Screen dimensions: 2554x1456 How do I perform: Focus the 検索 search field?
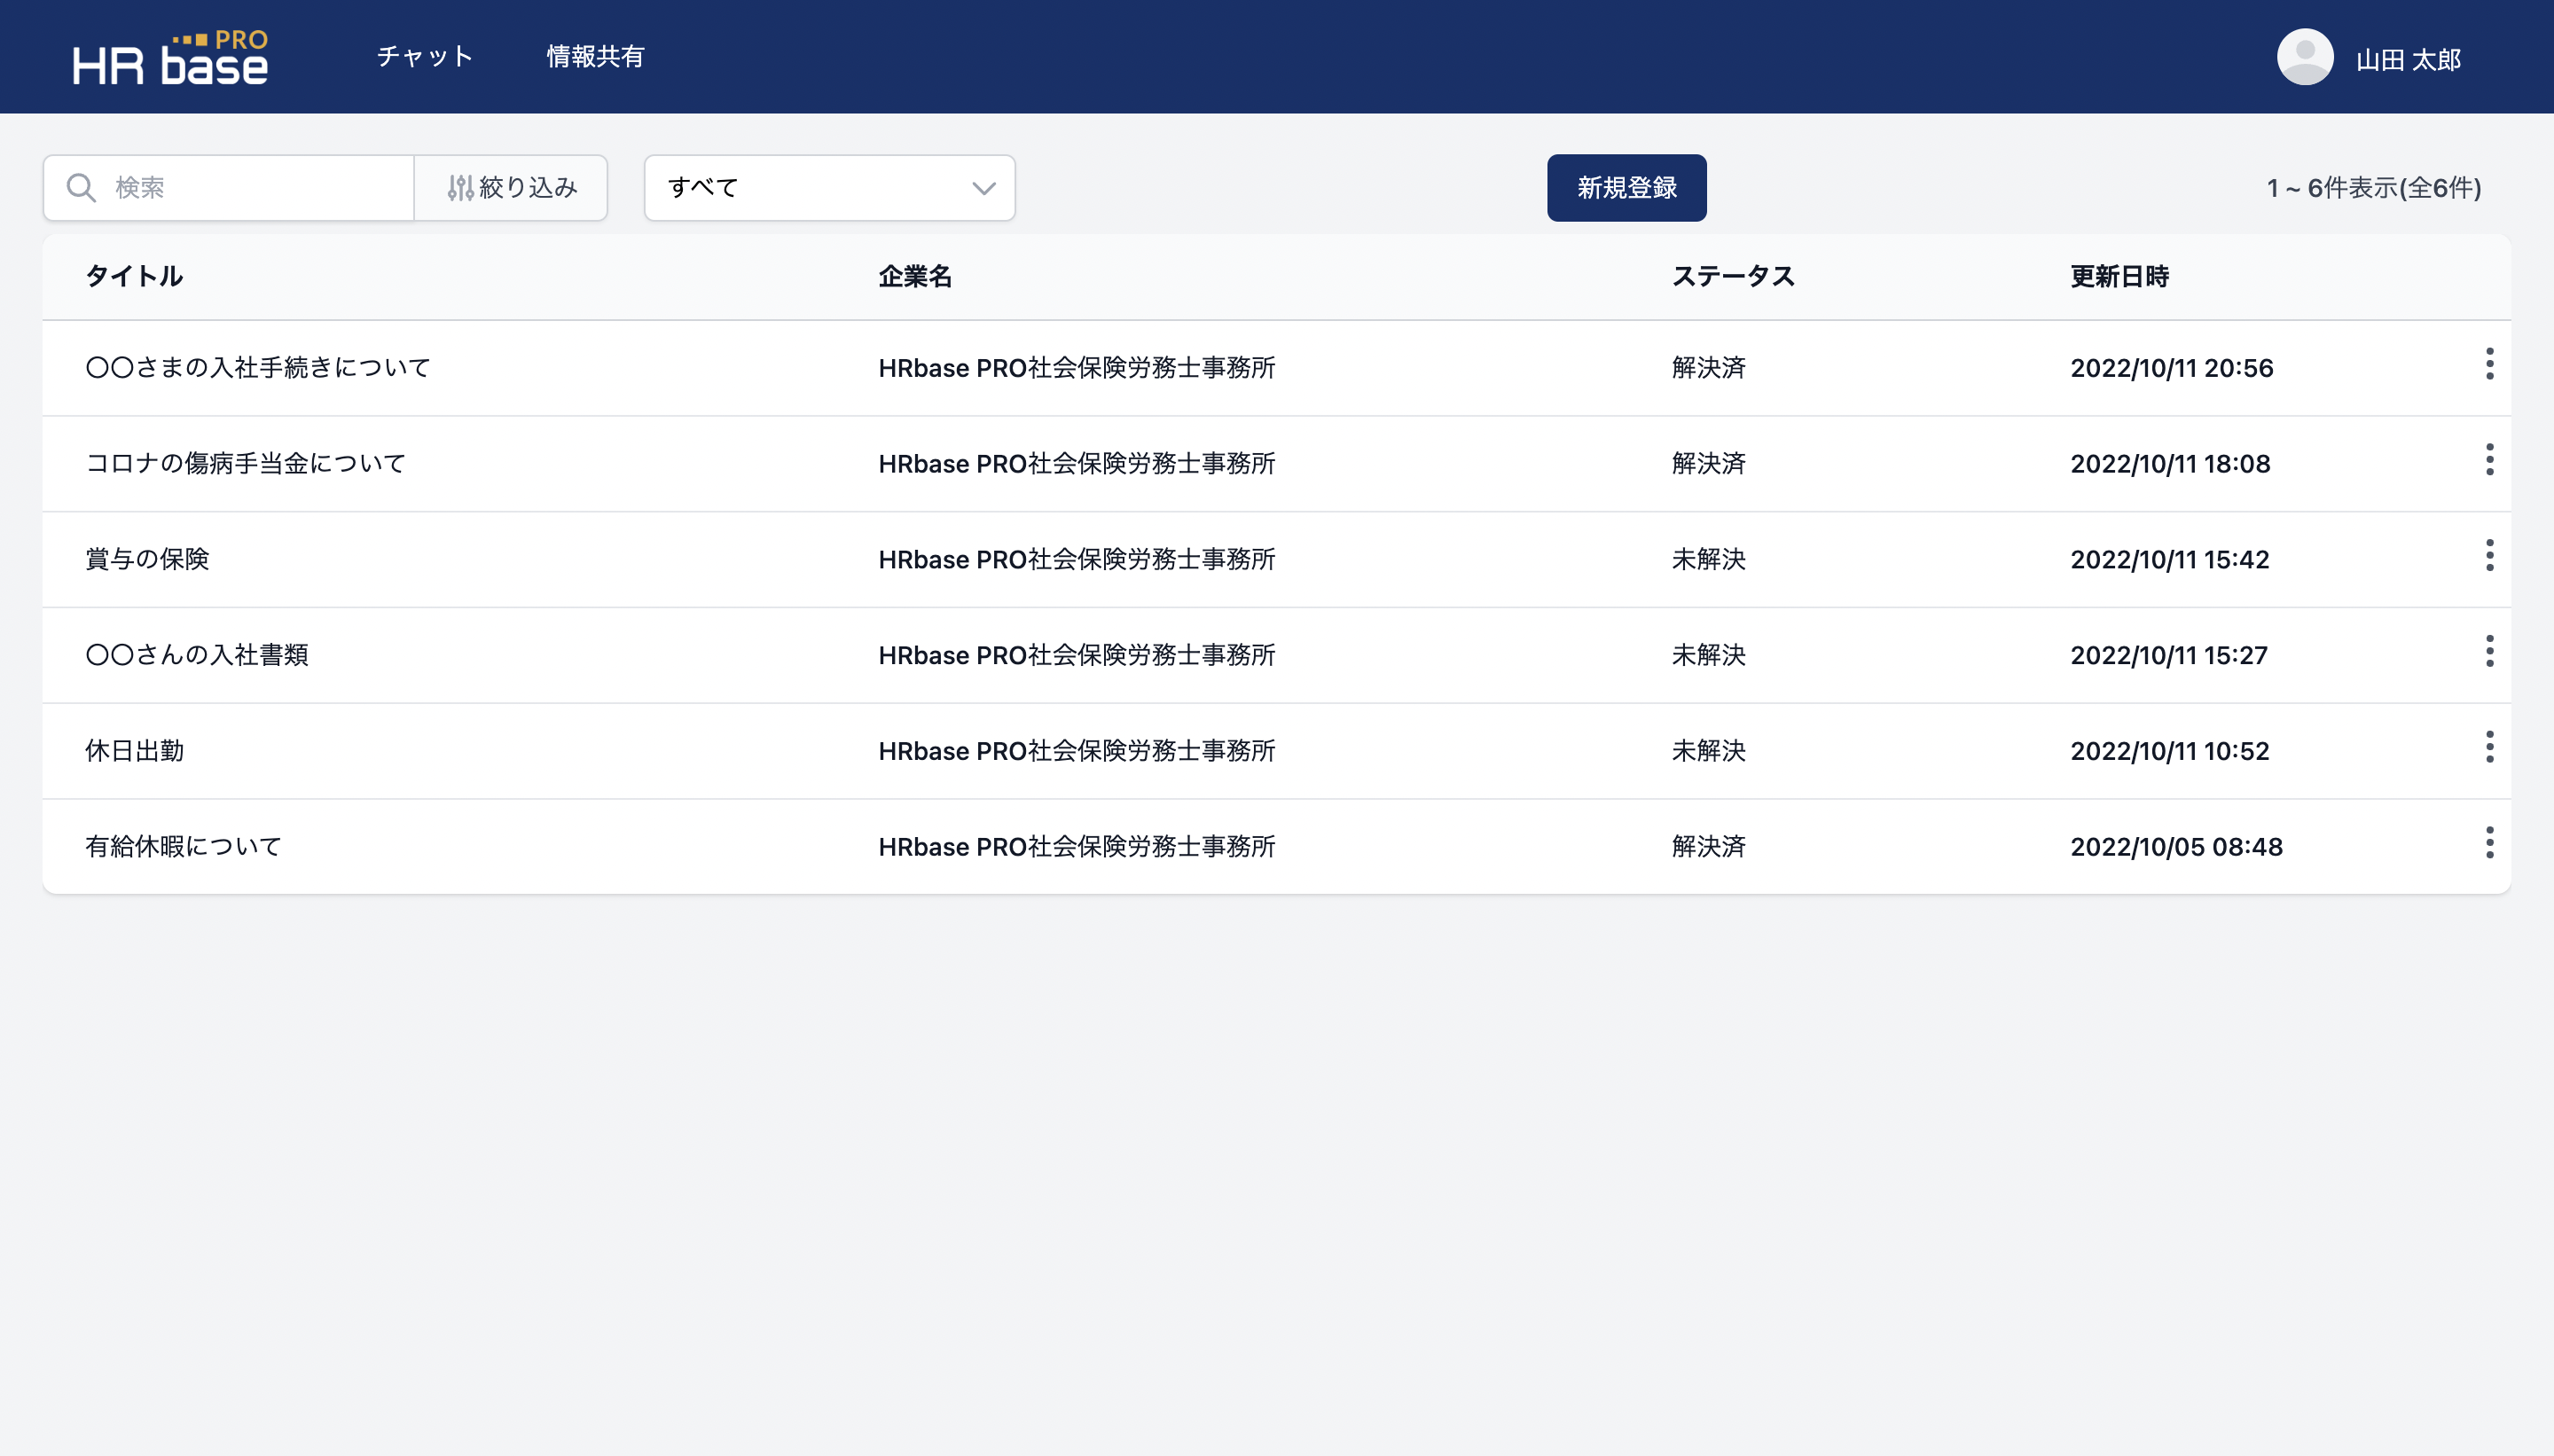coord(229,188)
